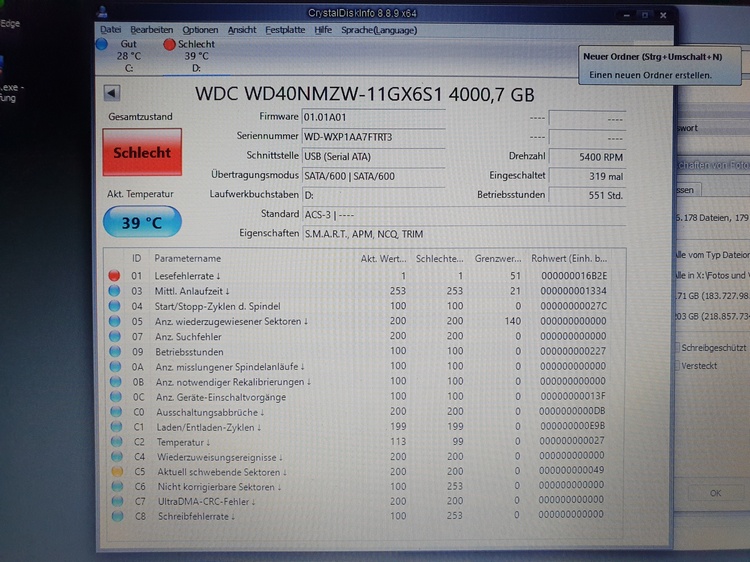Click status icon of Anz. wiederzugewiesener Sektoren
The width and height of the screenshot is (750, 562).
tap(114, 321)
